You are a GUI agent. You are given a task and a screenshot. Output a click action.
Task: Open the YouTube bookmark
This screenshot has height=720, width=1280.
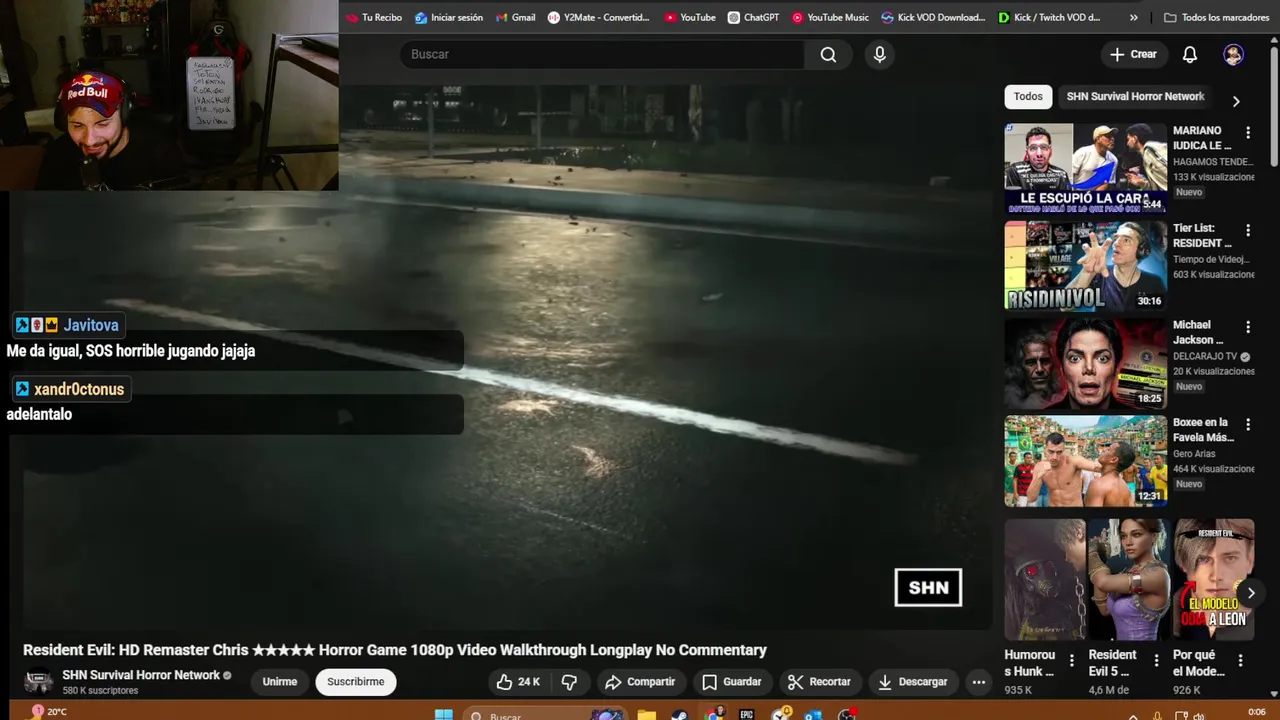(x=690, y=17)
